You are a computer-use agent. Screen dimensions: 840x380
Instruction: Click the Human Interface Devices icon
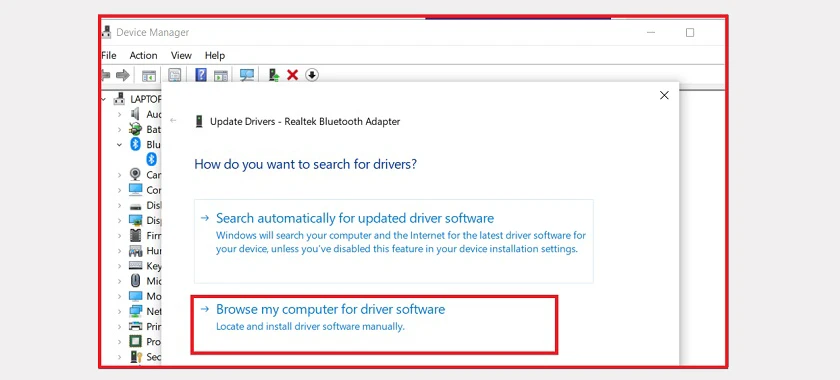(136, 250)
